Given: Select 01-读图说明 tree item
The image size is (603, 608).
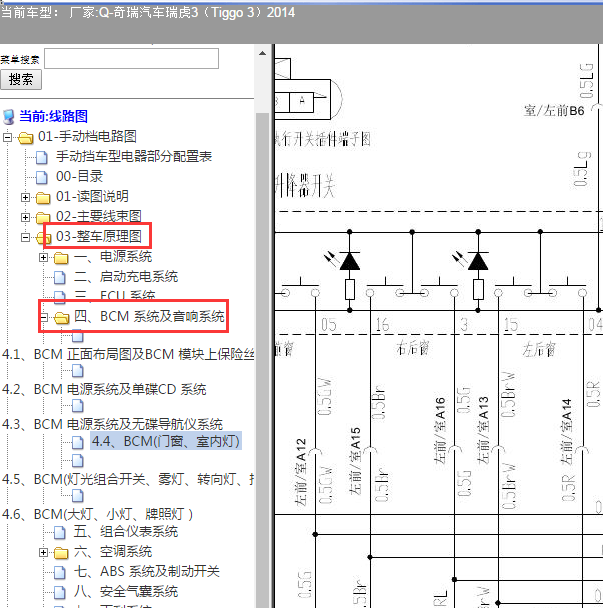Looking at the screenshot, I should point(92,196).
